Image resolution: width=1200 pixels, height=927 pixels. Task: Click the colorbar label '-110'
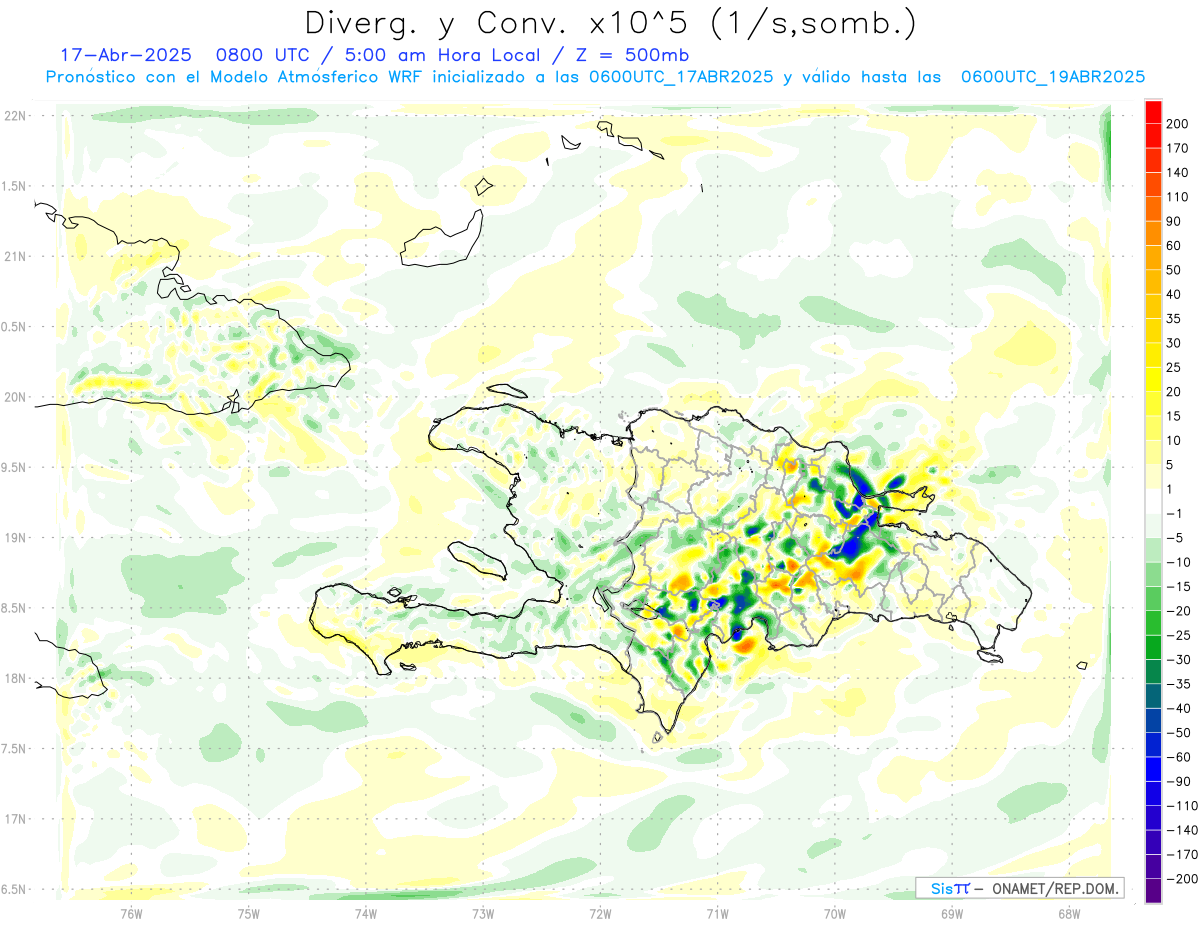(x=1183, y=805)
